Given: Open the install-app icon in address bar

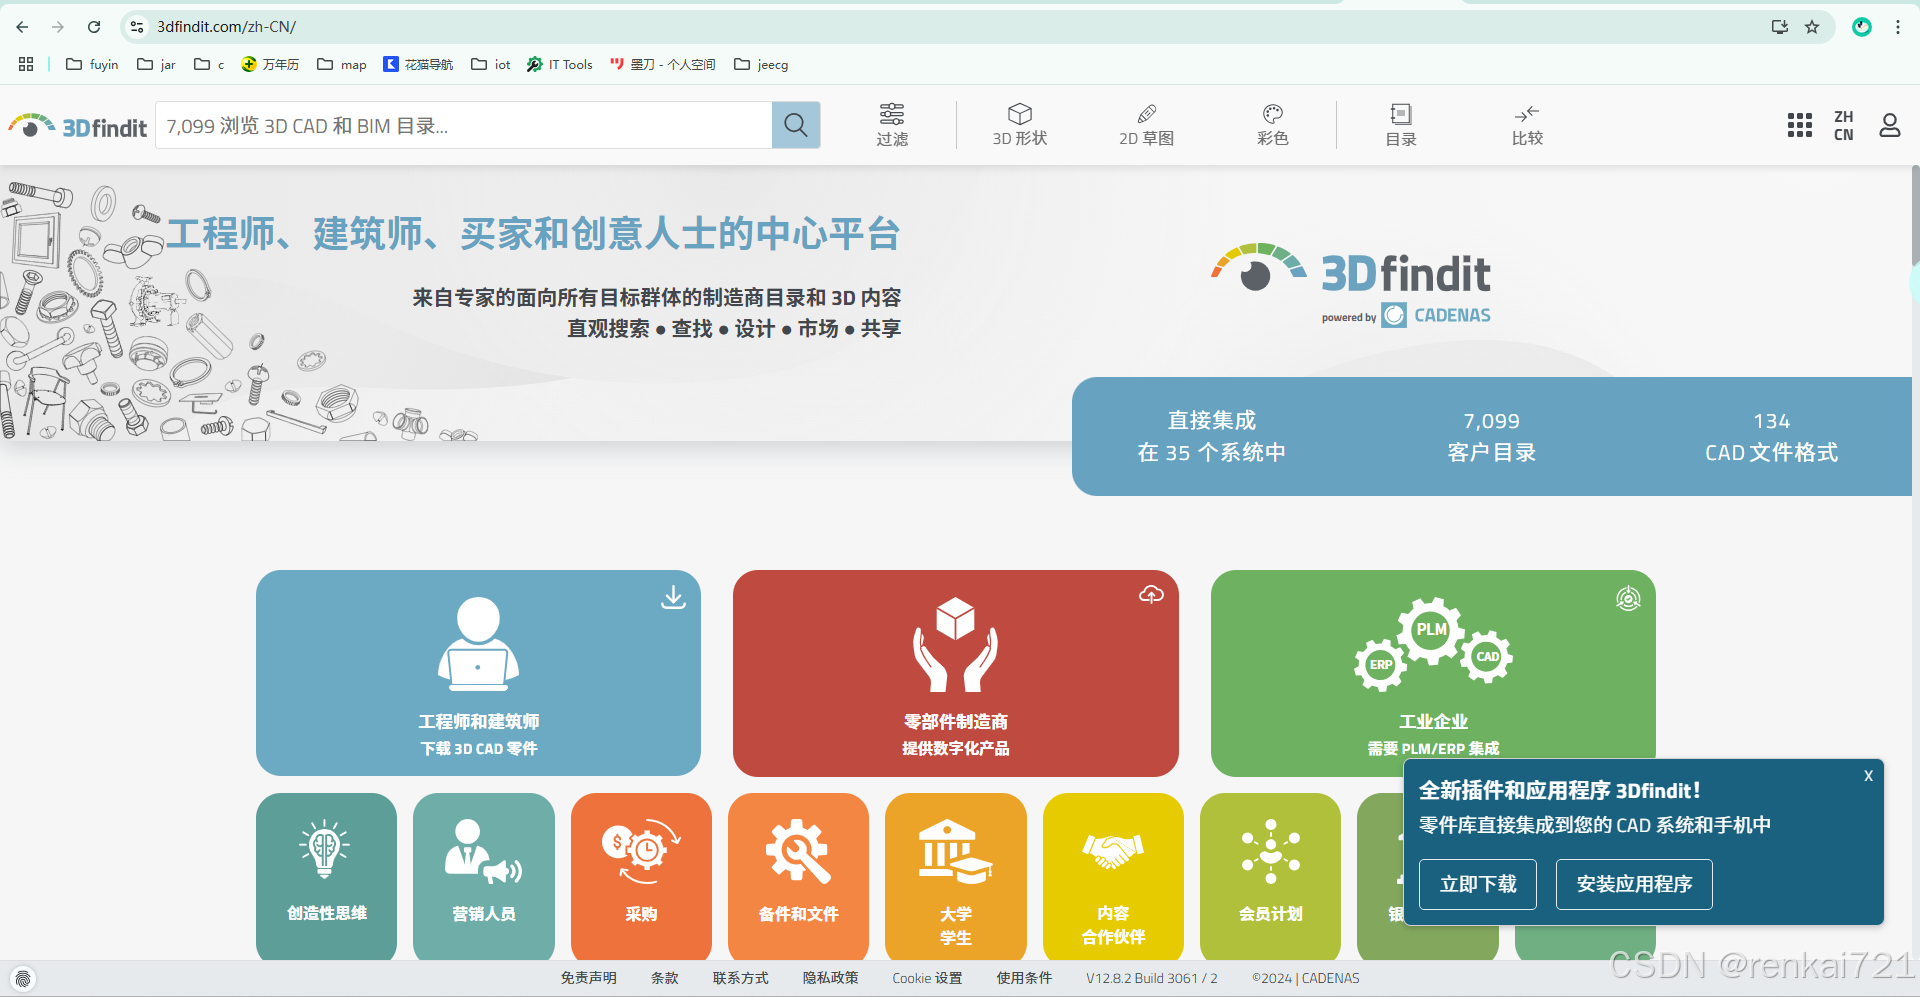Looking at the screenshot, I should pos(1780,27).
